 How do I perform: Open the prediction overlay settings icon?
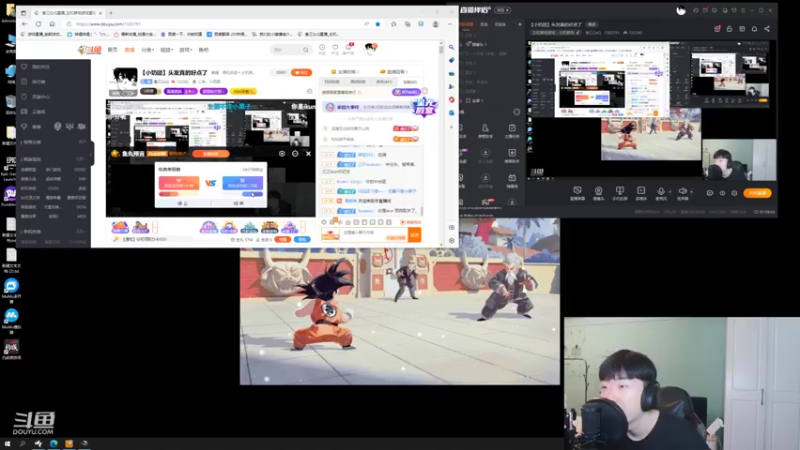[282, 154]
